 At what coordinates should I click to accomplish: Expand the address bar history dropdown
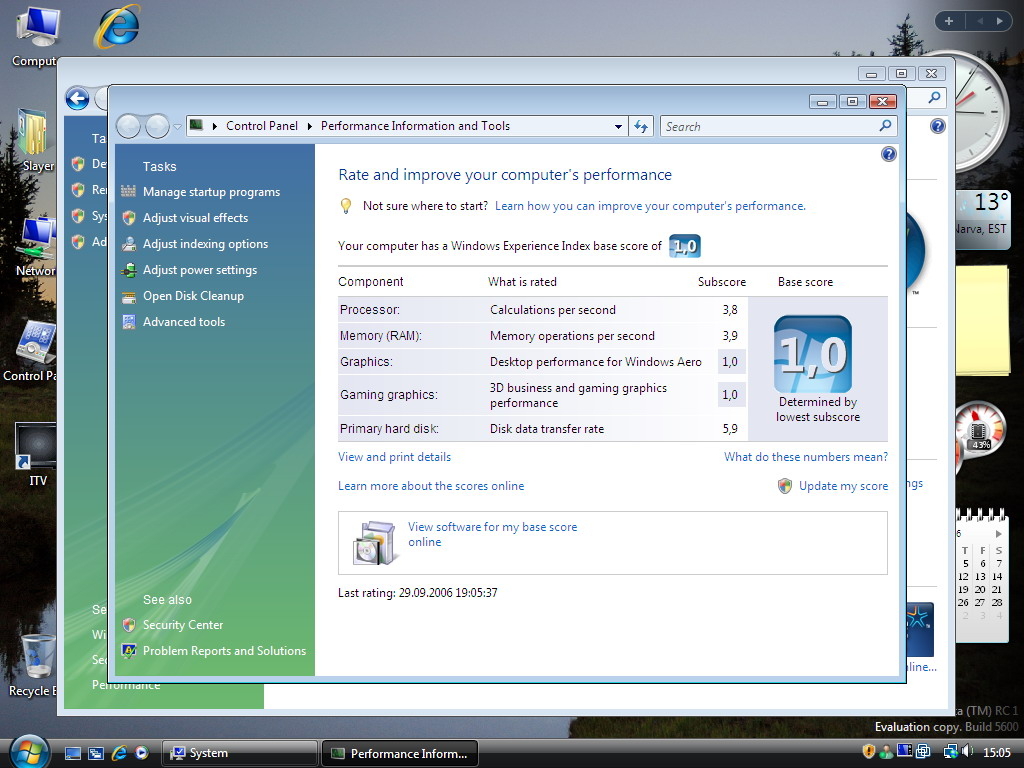coord(618,126)
